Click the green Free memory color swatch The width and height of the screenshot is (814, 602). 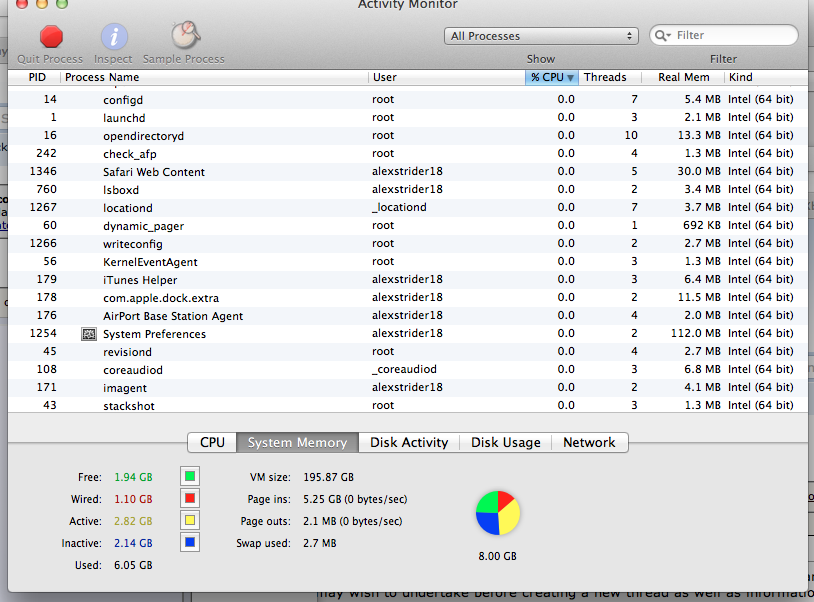190,476
